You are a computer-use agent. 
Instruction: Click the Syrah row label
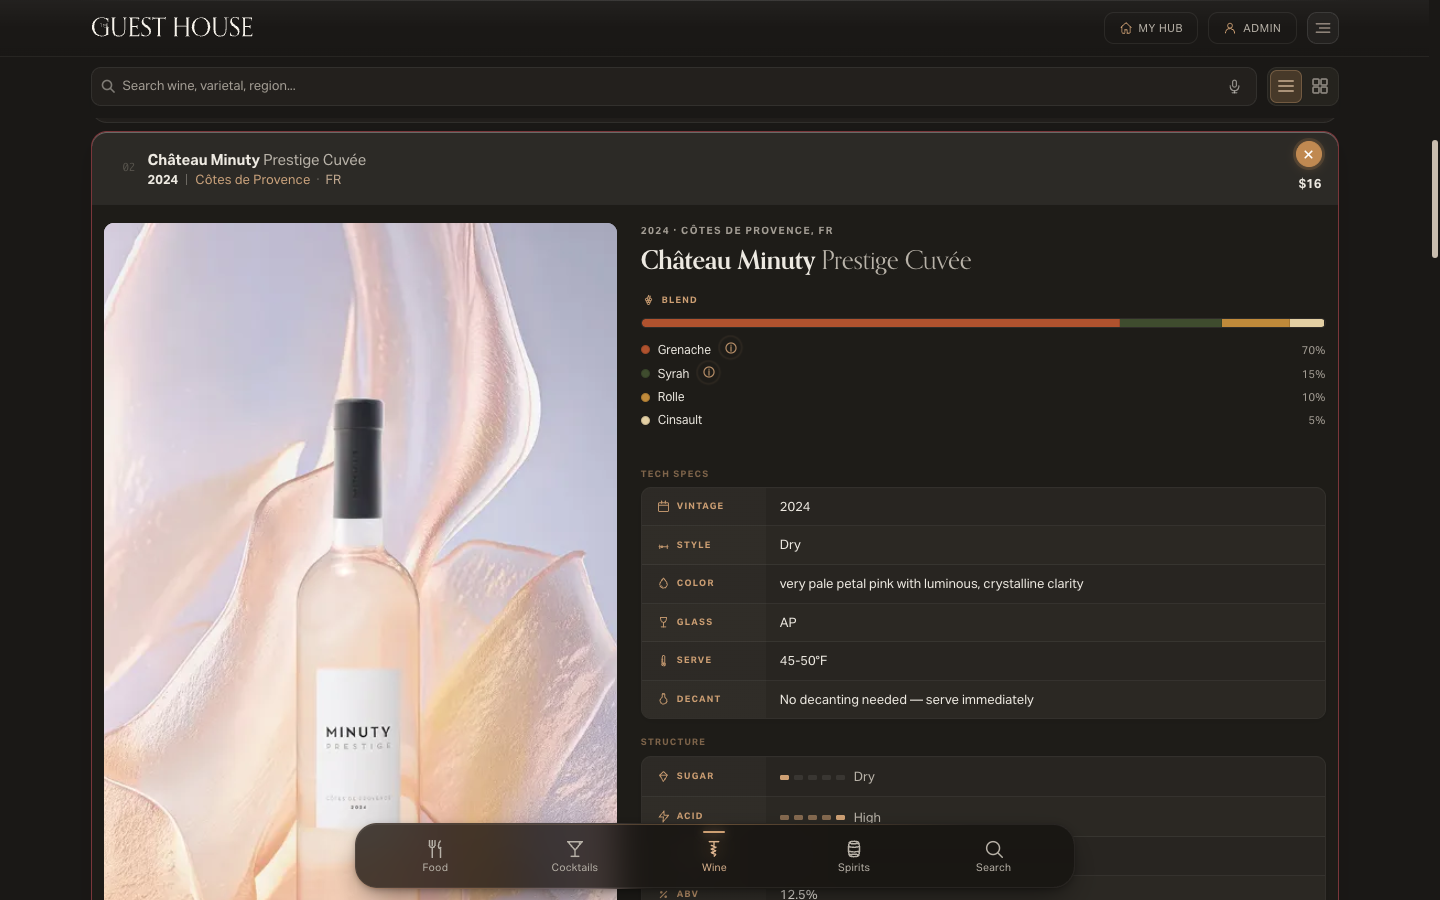click(x=673, y=373)
